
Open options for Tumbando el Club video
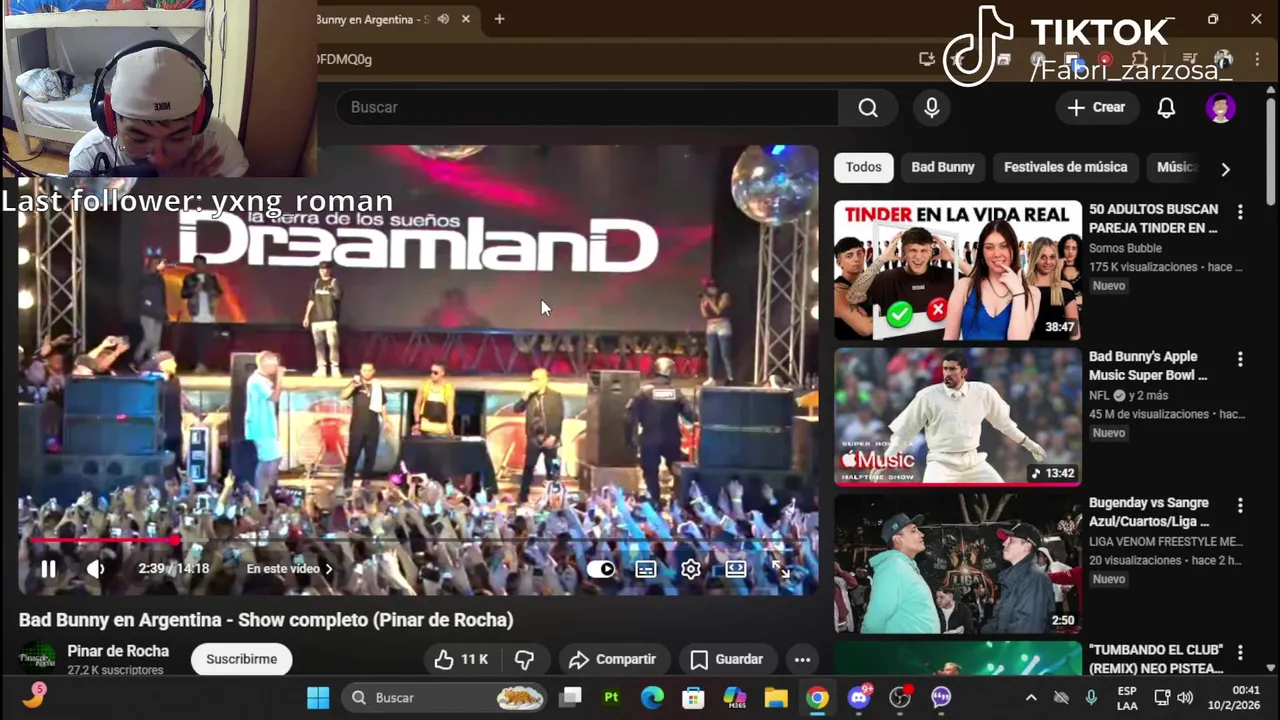(1240, 653)
